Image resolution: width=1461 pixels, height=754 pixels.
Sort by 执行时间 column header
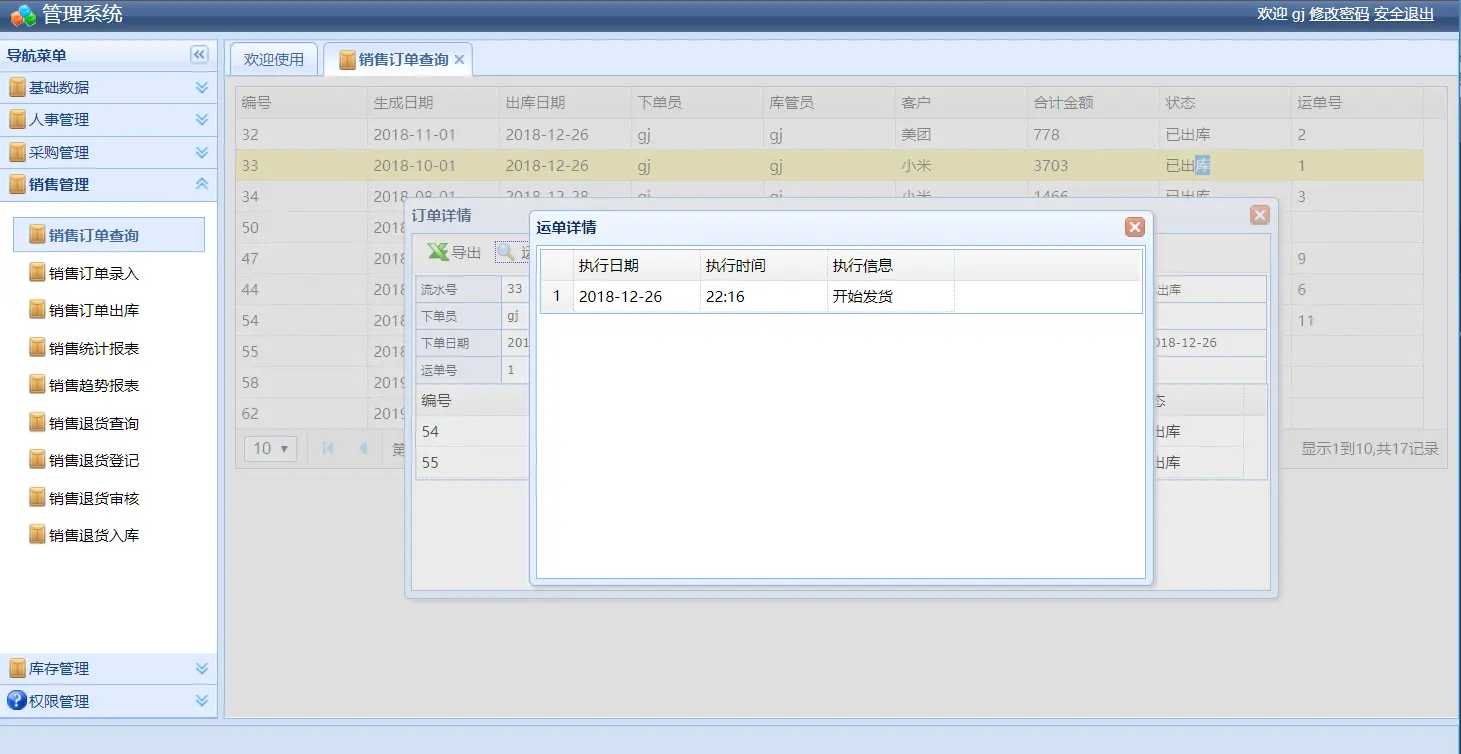click(764, 265)
